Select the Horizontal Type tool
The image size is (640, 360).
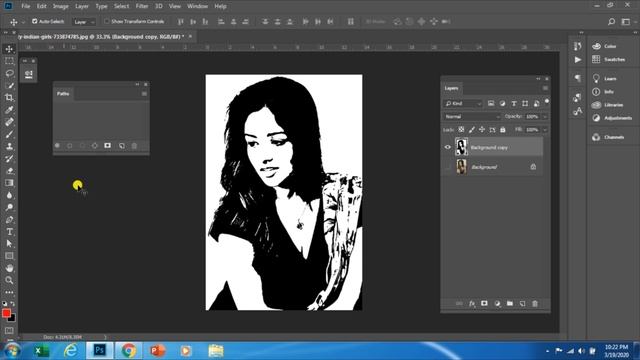(9, 232)
